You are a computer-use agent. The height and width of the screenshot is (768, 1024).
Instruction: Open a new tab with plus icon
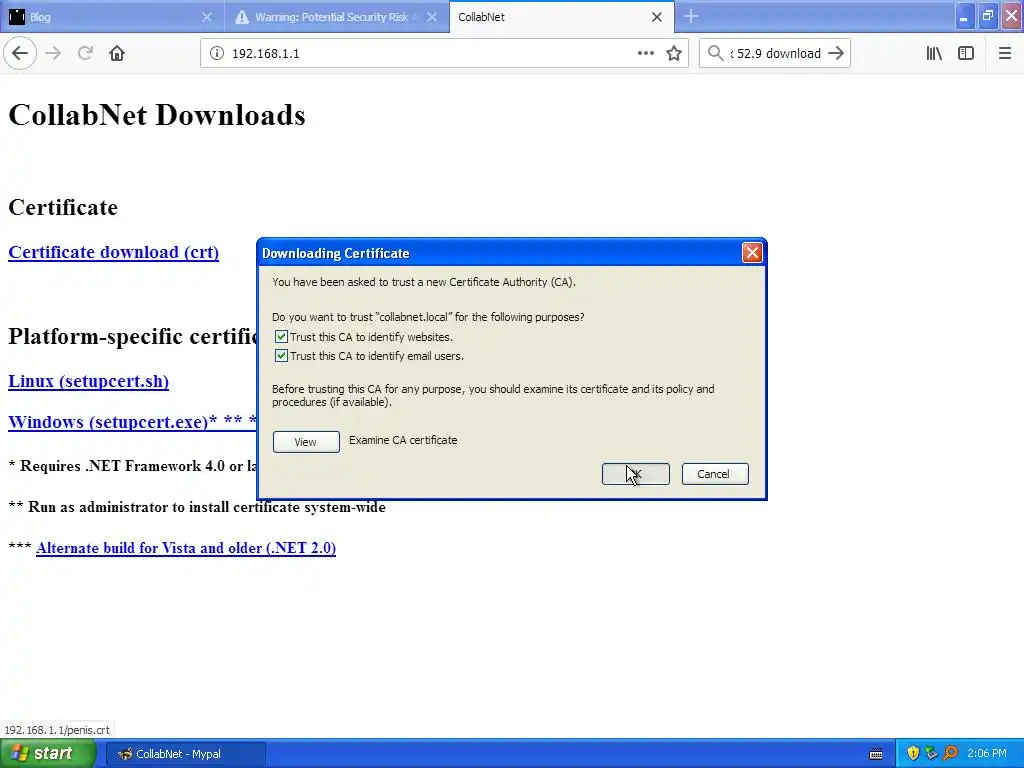tap(691, 17)
